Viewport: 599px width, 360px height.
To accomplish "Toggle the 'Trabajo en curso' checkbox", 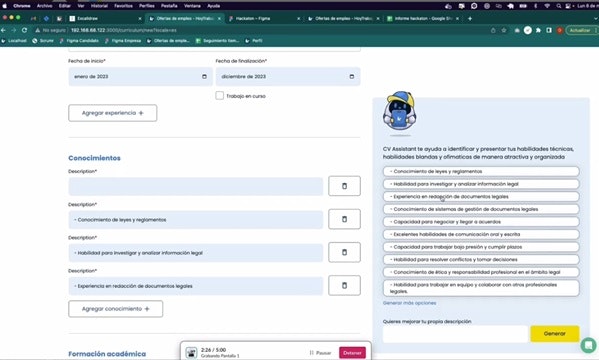I will tap(219, 96).
